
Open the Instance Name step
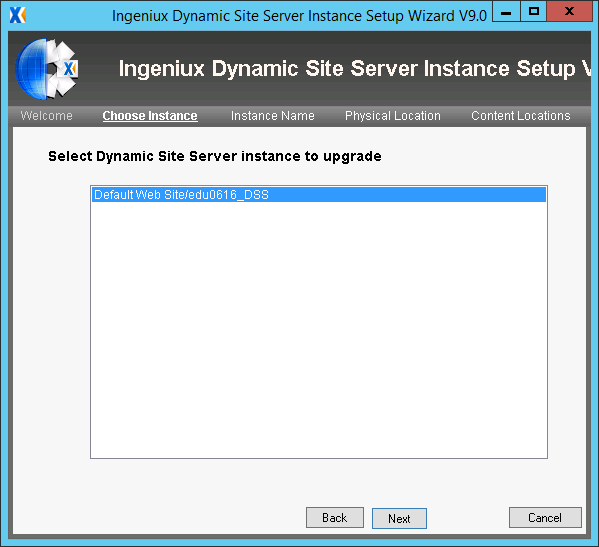[x=273, y=116]
